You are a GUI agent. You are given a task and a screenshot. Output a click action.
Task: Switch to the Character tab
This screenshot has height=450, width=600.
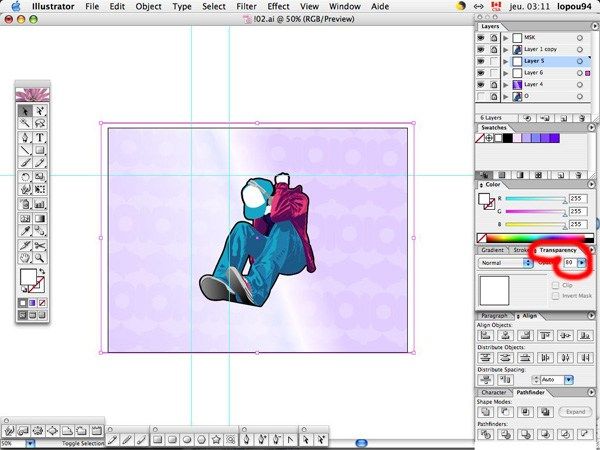[494, 393]
